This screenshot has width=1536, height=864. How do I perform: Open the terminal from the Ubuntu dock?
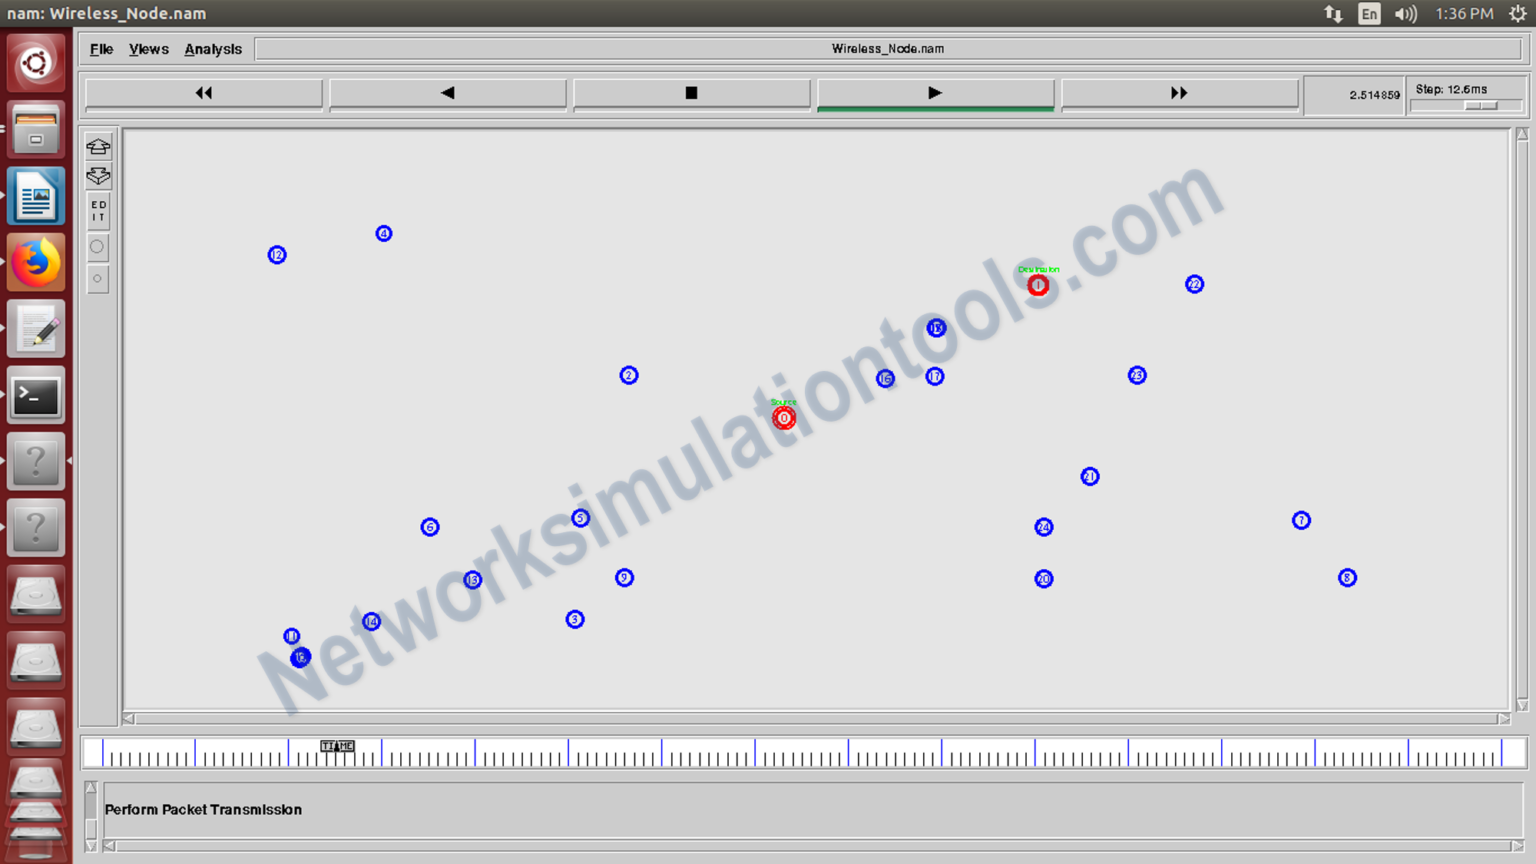click(x=36, y=395)
